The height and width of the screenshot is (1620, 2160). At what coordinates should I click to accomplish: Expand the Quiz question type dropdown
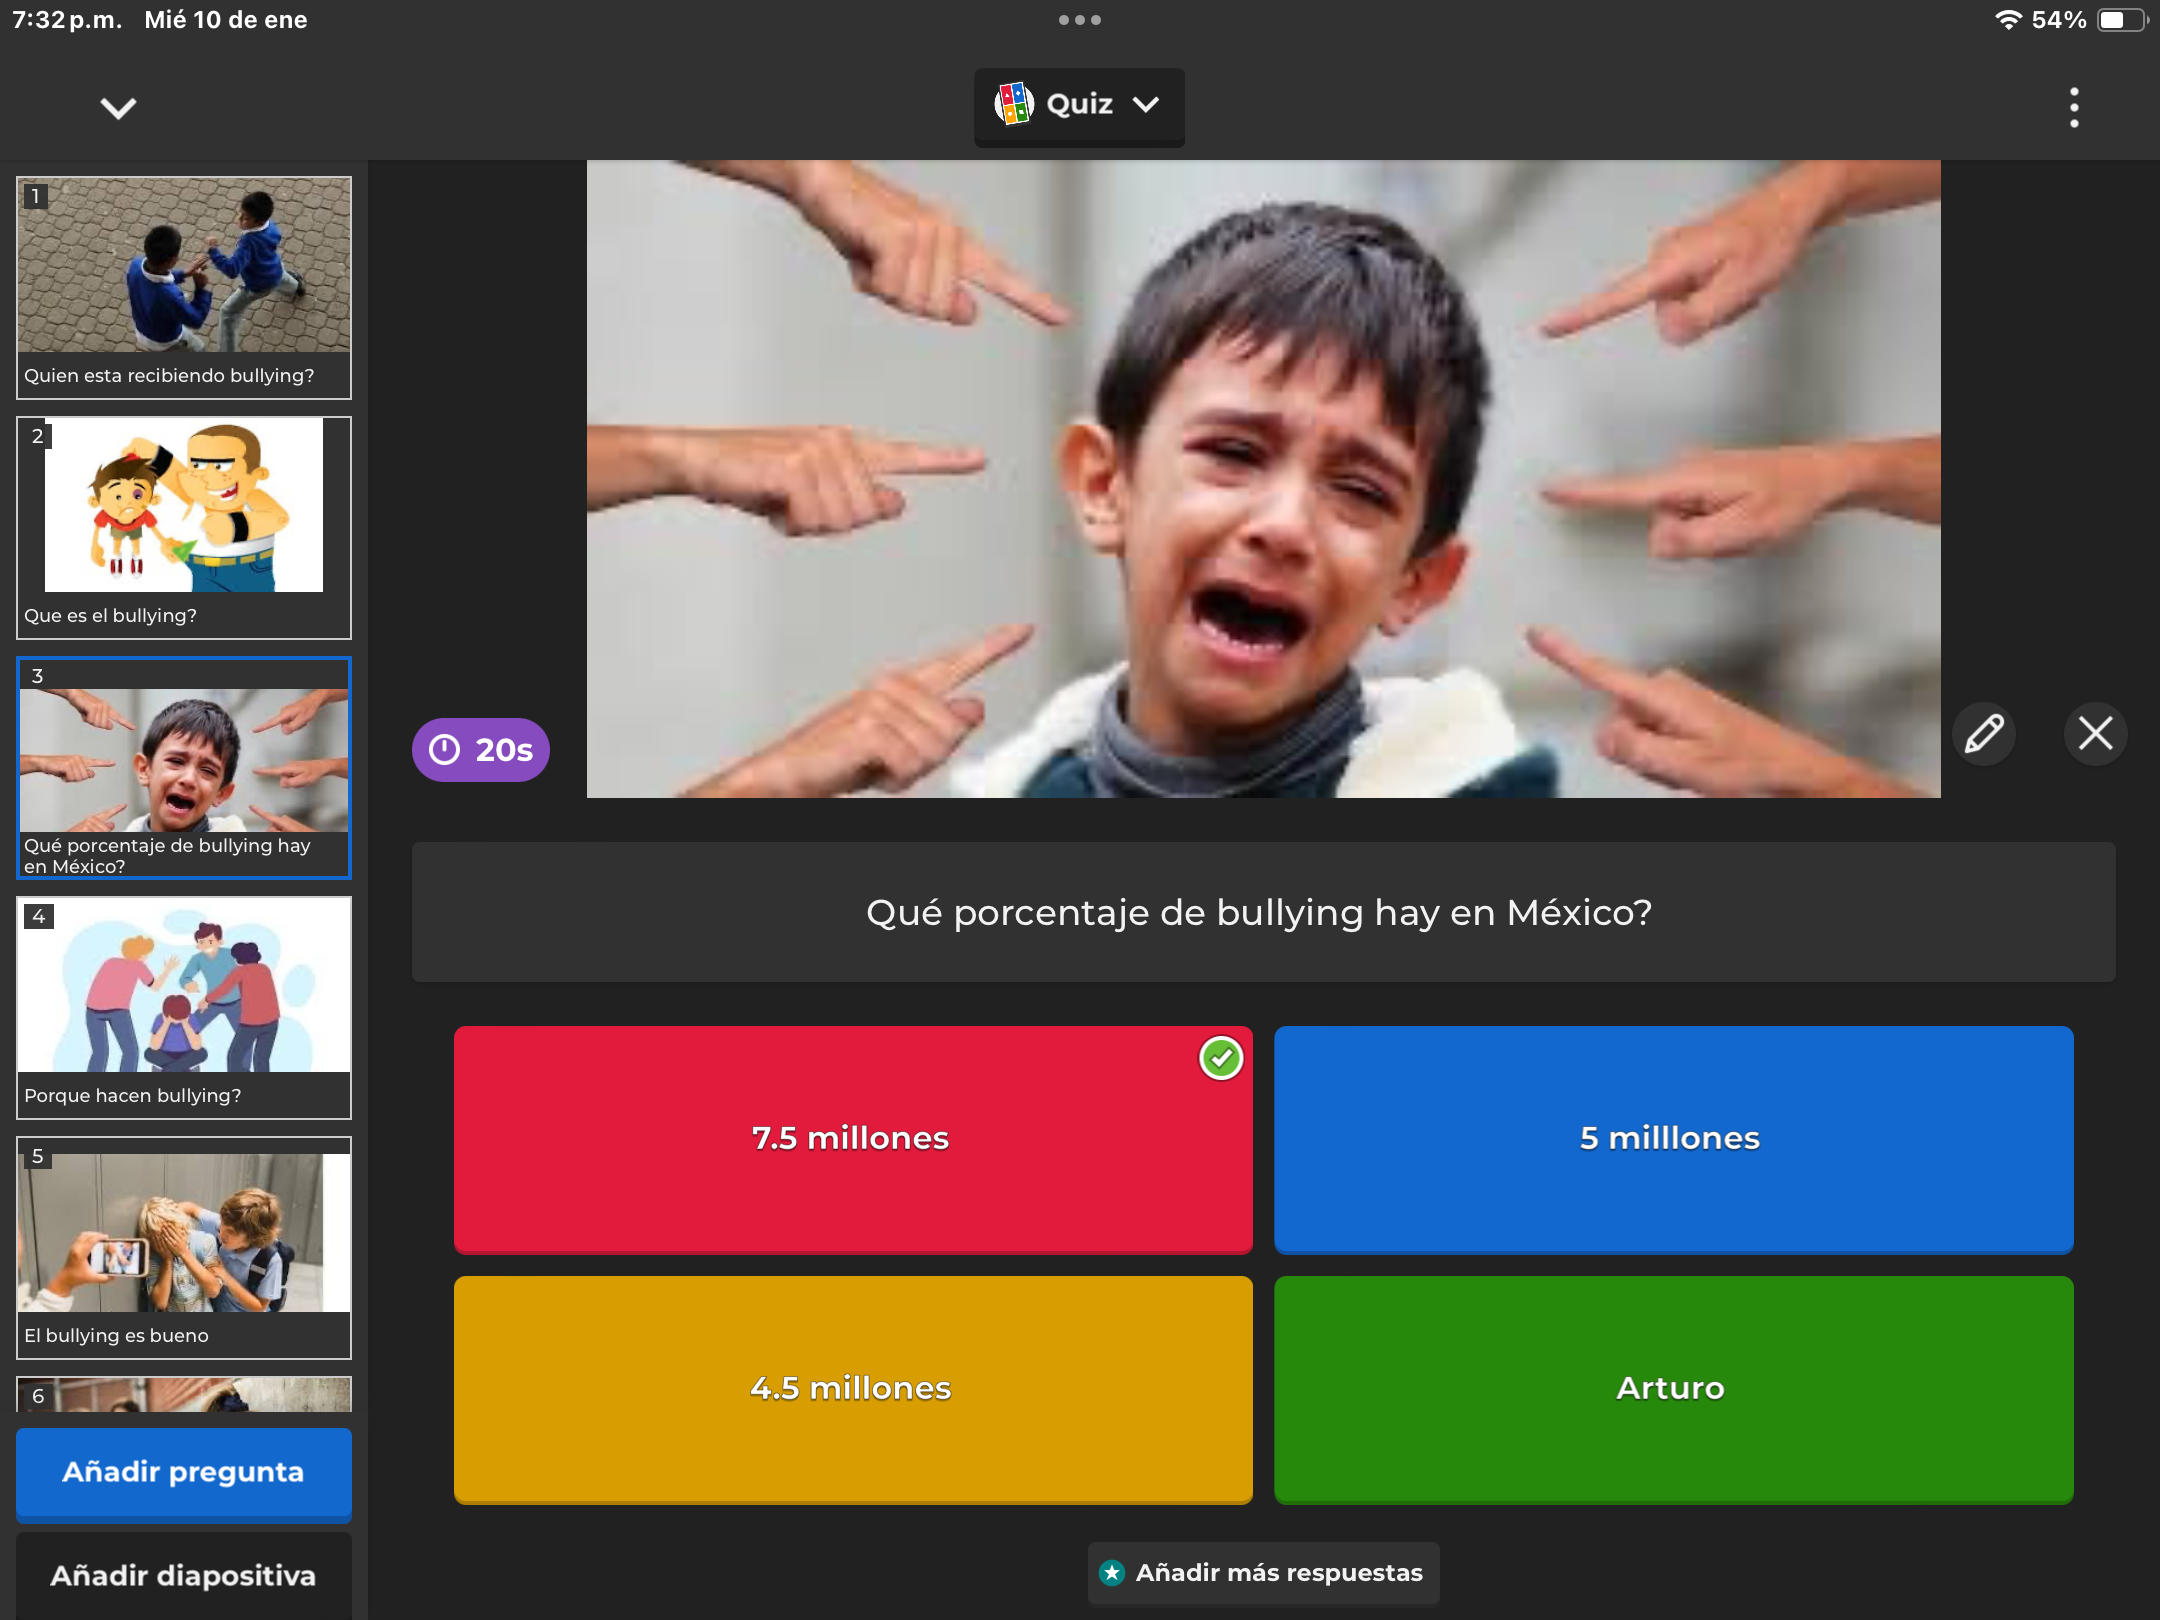tap(1145, 104)
